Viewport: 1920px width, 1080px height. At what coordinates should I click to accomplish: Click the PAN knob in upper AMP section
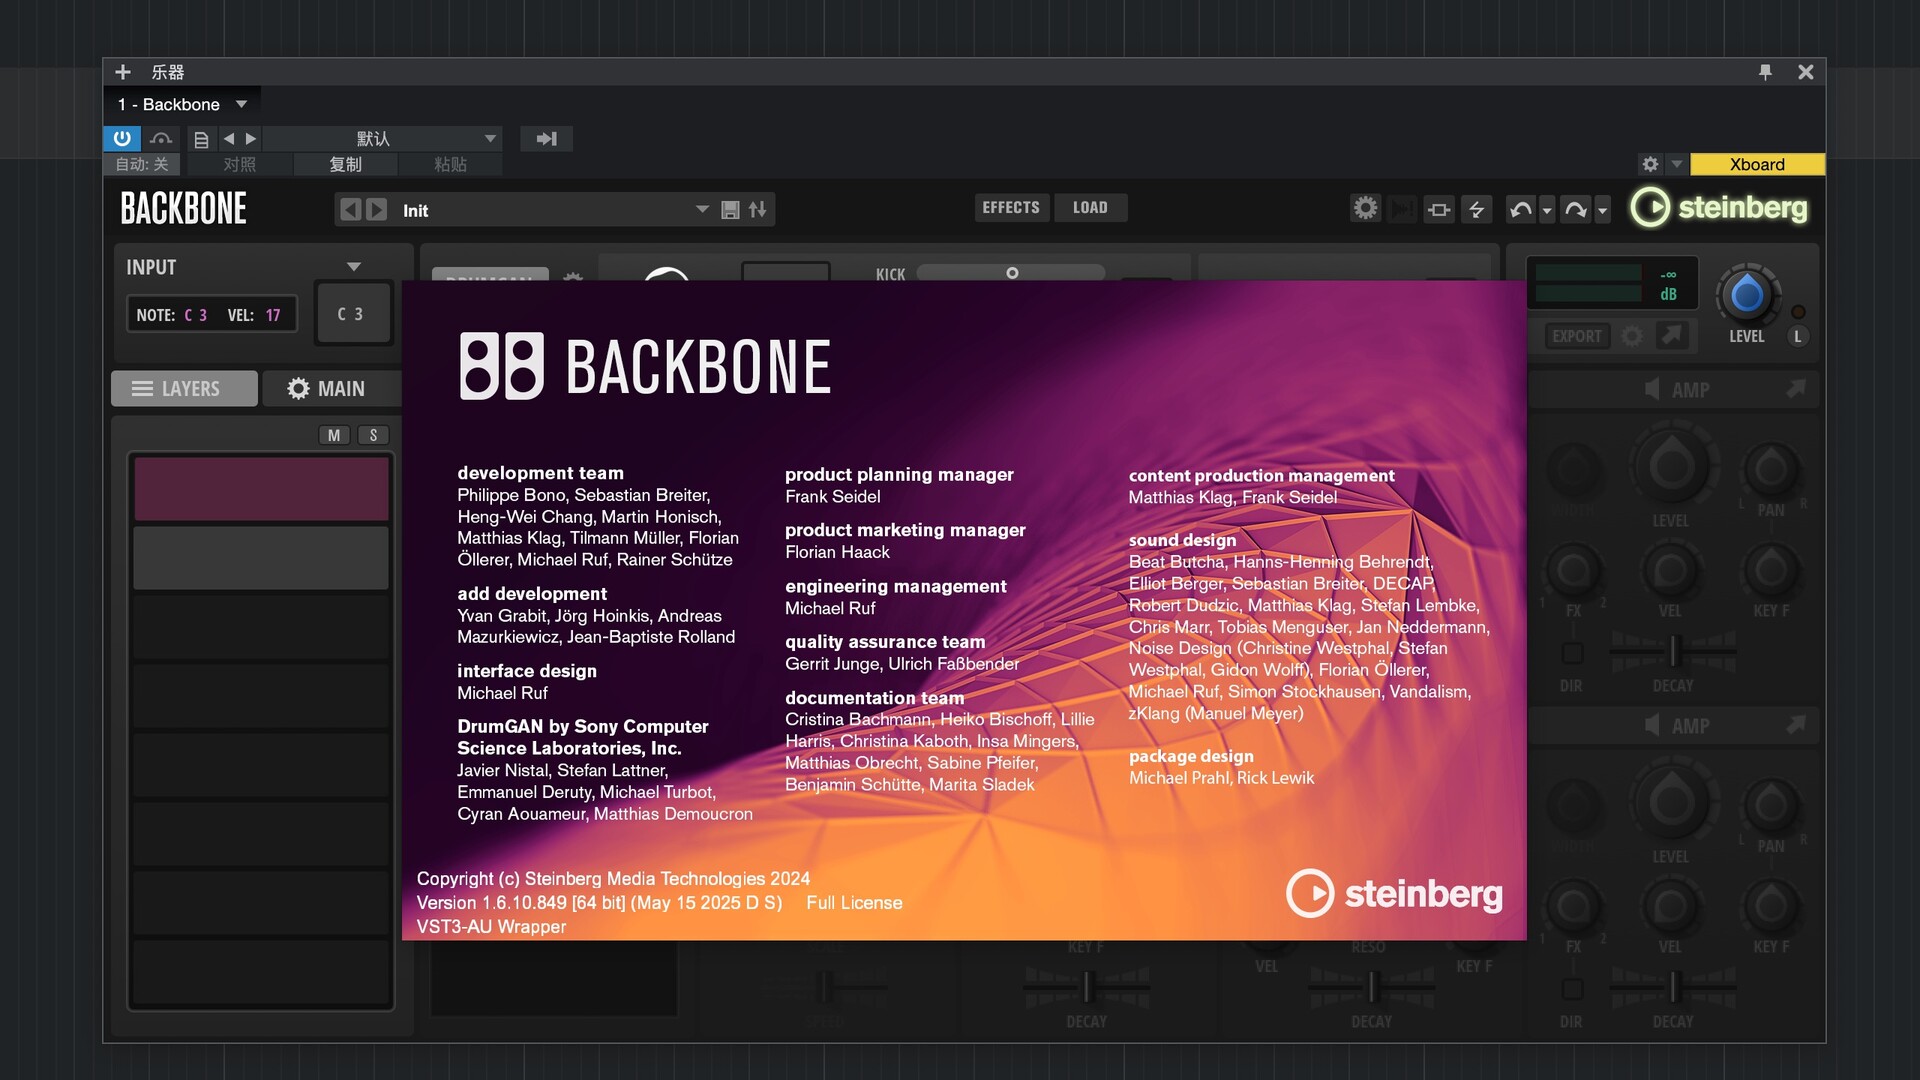(1771, 468)
